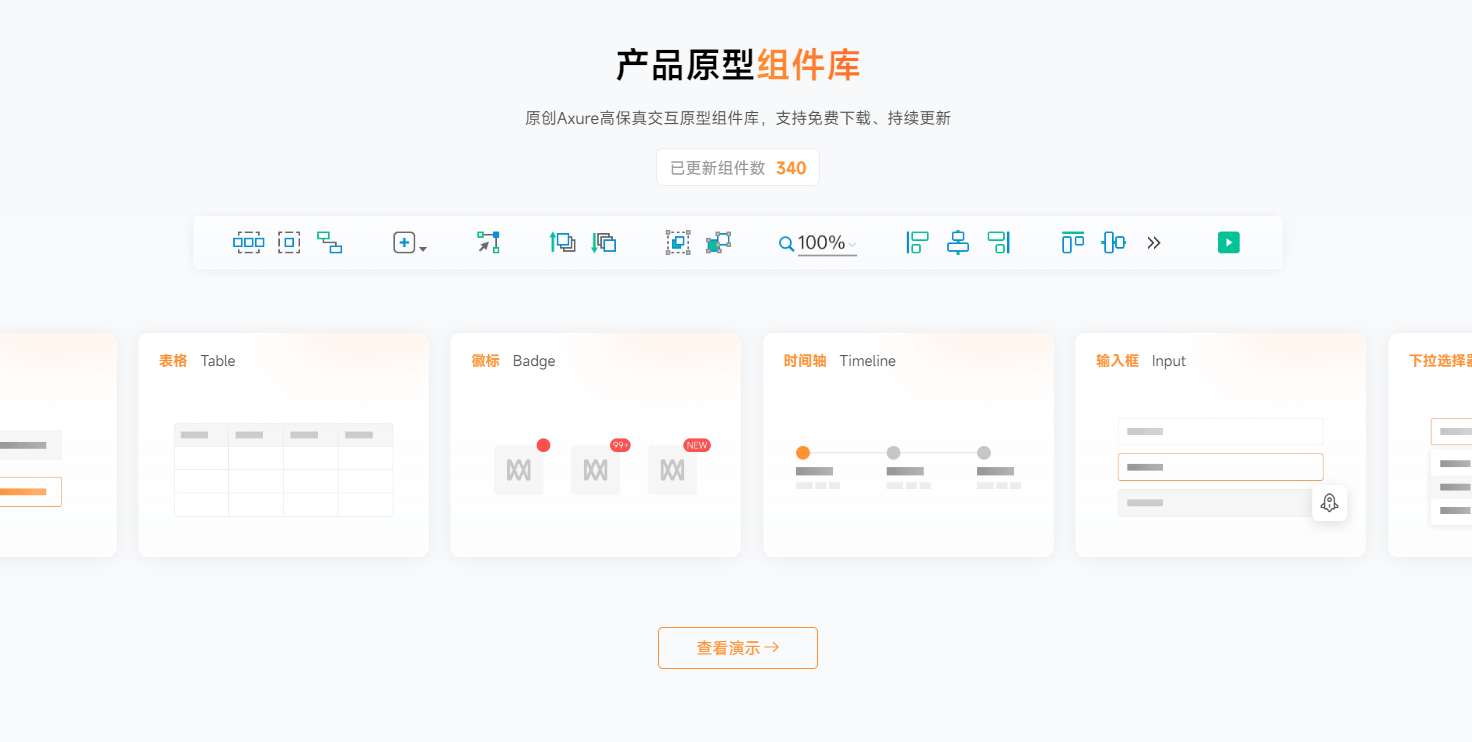This screenshot has height=742, width=1472.
Task: Open the 徽标 Badge component card
Action: click(x=596, y=445)
